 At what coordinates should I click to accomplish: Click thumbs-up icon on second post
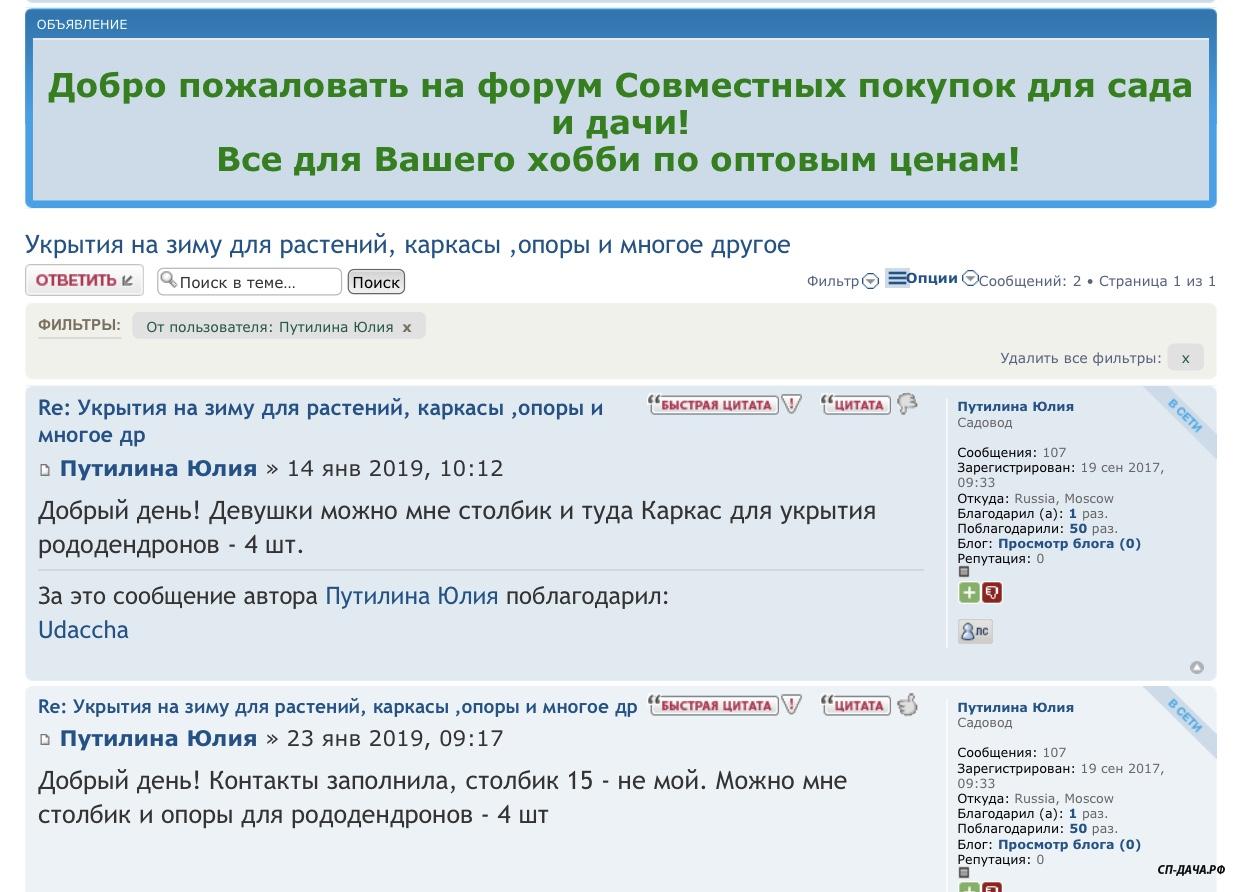click(907, 705)
